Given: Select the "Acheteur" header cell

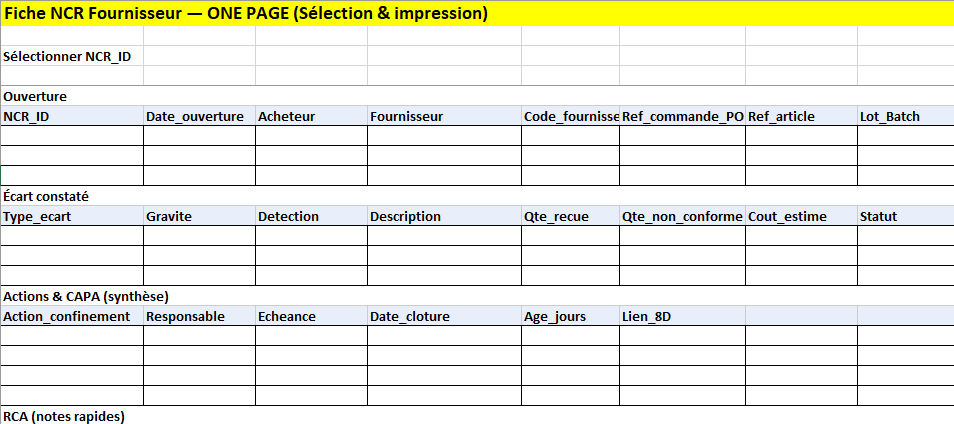Looking at the screenshot, I should click(x=287, y=116).
